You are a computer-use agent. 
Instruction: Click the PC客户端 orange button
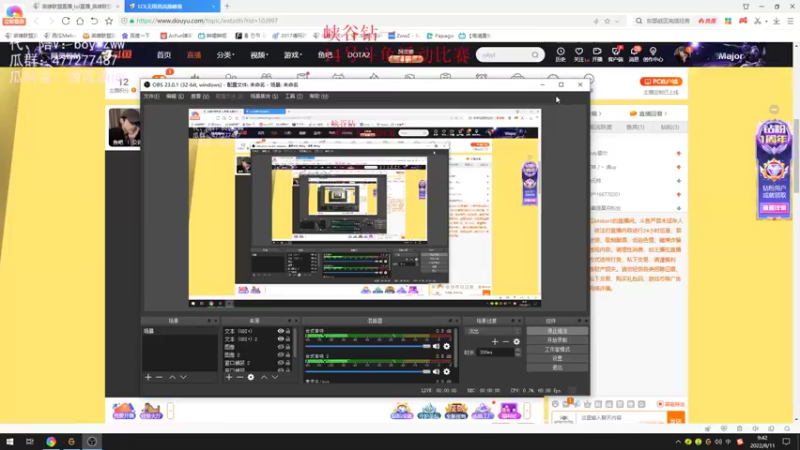(x=661, y=82)
